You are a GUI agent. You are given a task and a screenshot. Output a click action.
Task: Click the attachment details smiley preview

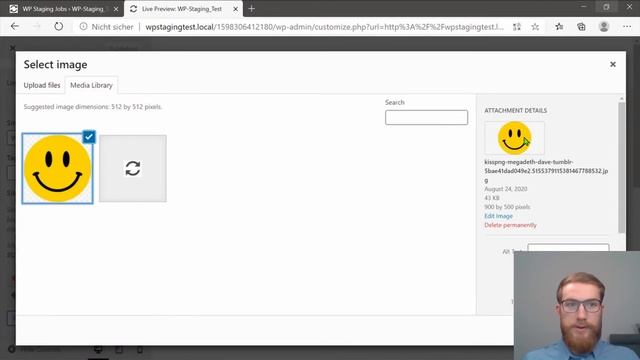[514, 138]
